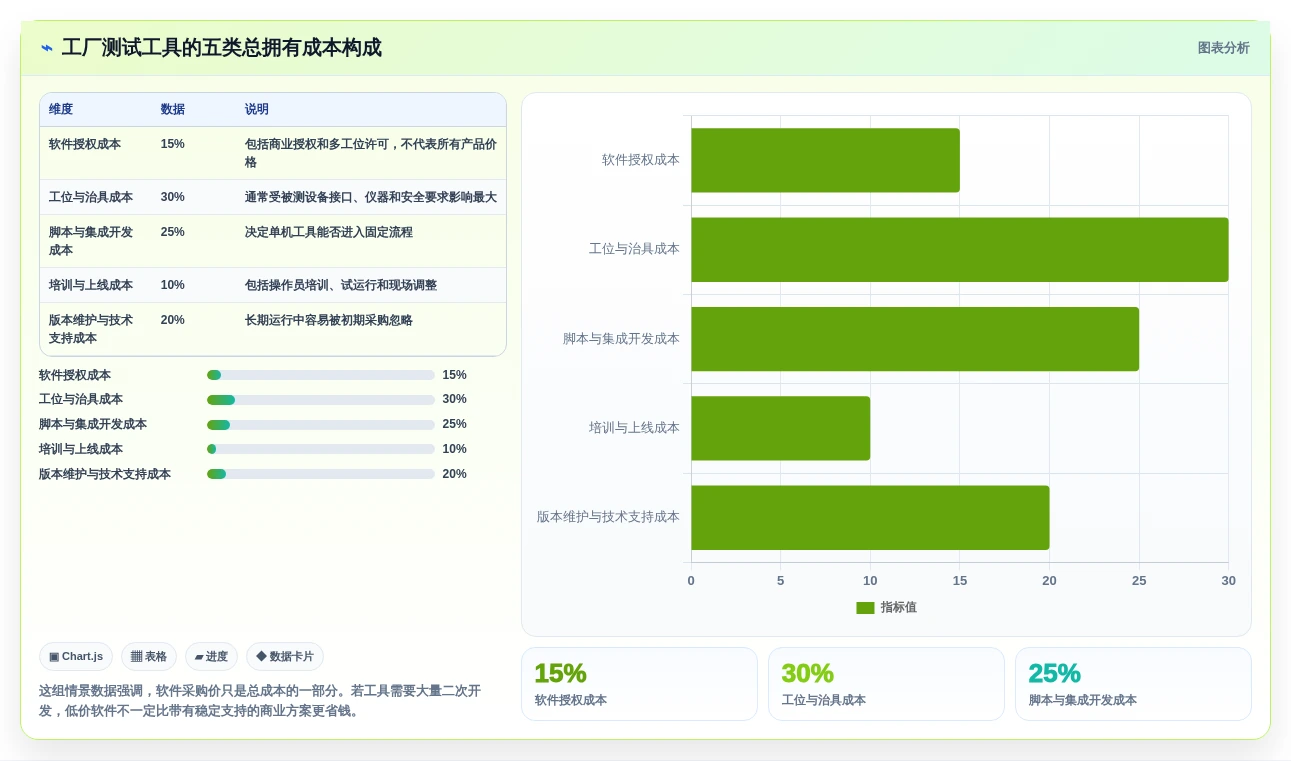Click the 说明 column header

click(257, 110)
